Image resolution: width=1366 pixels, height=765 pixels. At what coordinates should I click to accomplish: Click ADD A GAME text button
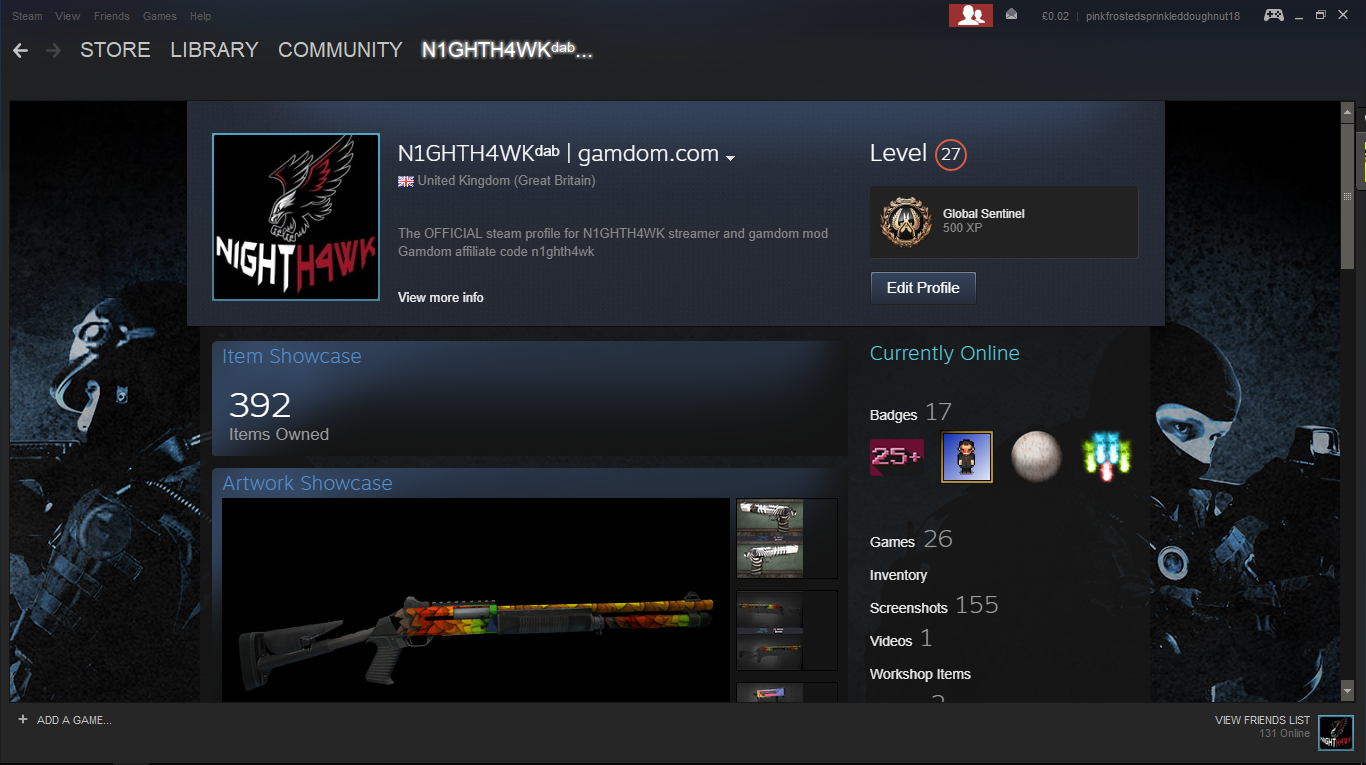[x=74, y=720]
